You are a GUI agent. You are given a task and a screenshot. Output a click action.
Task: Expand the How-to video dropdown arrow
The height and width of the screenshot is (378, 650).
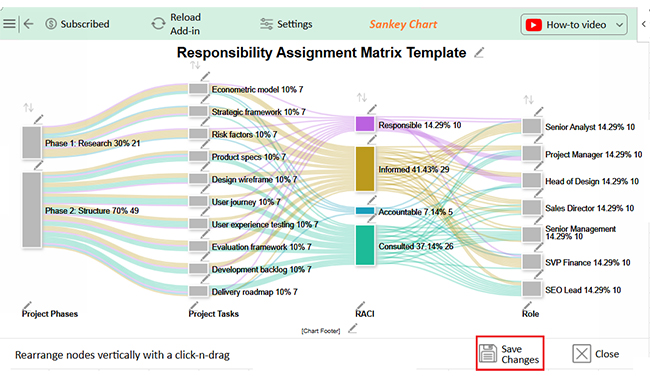click(619, 25)
